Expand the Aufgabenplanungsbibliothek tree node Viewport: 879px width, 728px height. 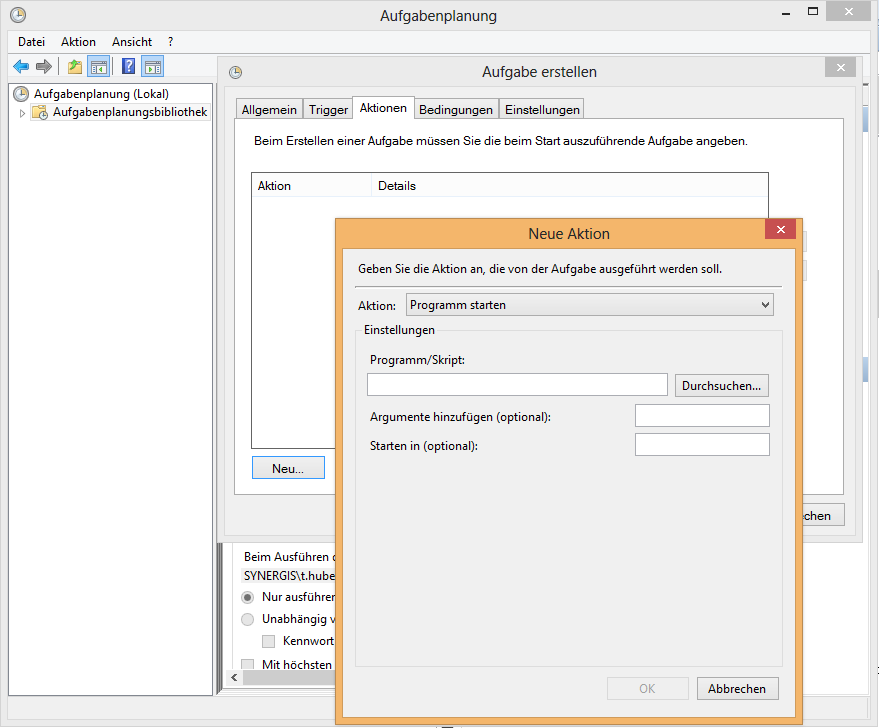pyautogui.click(x=22, y=112)
